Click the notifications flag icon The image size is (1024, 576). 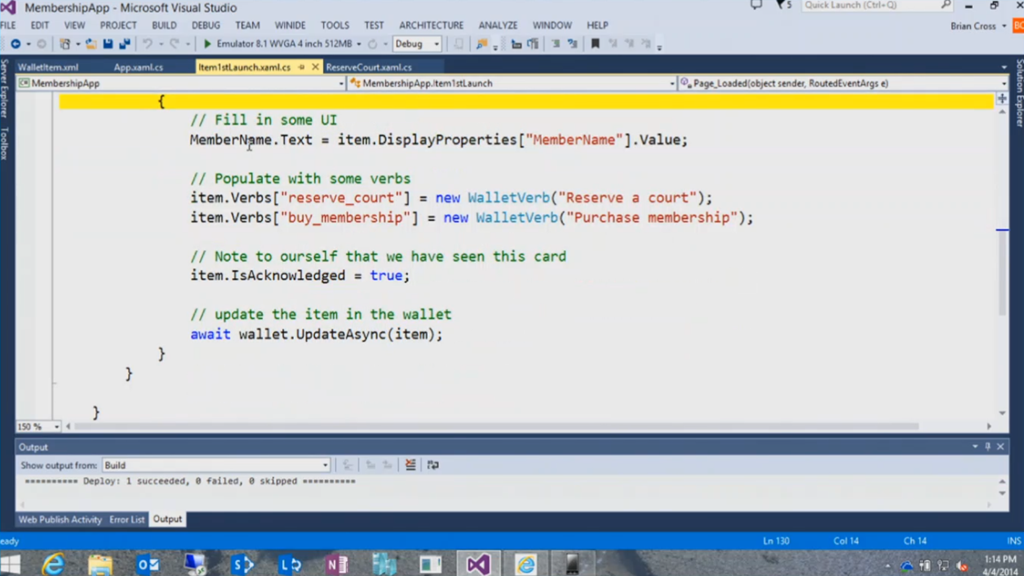coord(780,5)
